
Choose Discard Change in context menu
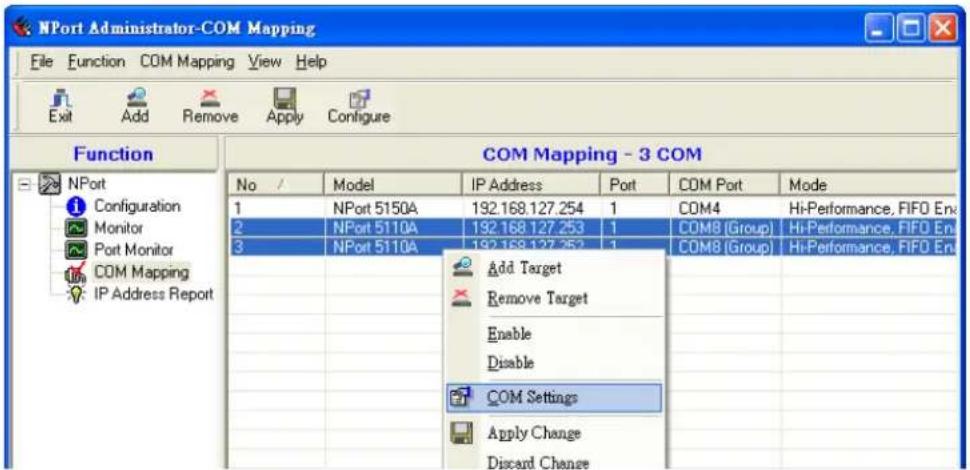click(x=556, y=461)
